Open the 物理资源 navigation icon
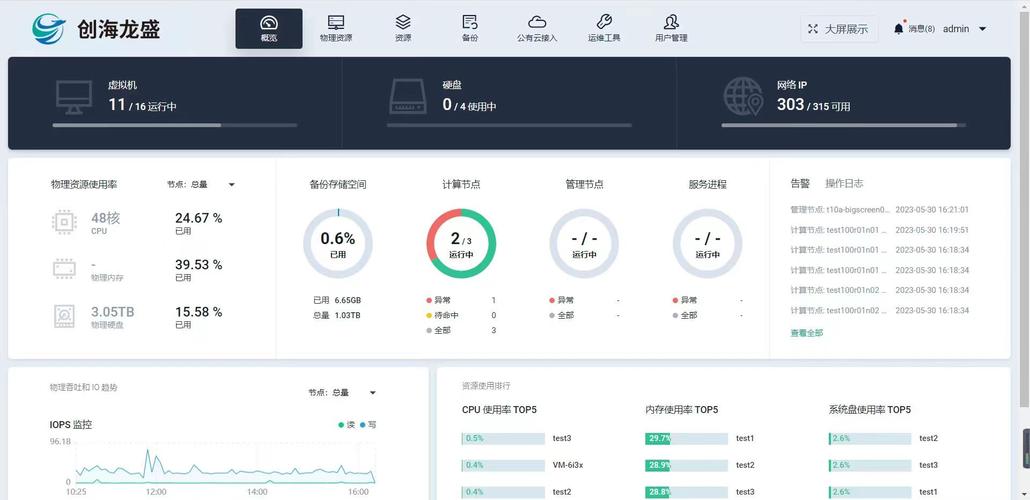The image size is (1030, 500). point(336,23)
